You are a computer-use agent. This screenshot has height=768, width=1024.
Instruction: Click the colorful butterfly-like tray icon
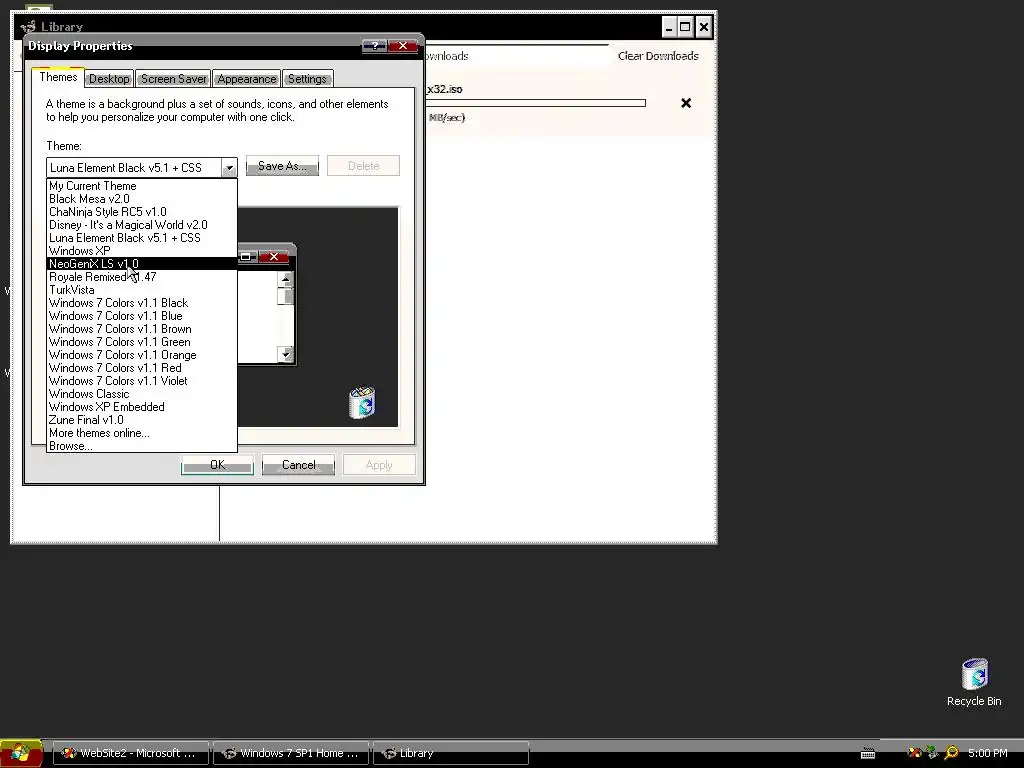click(x=915, y=753)
